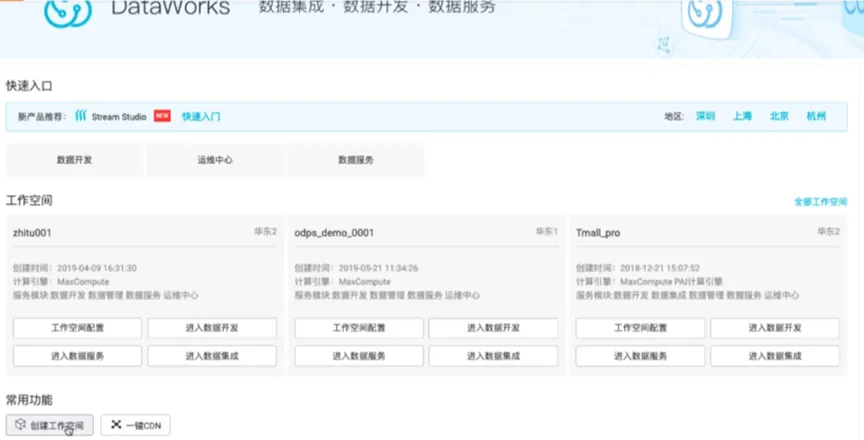Click MaxCompute PAI计算引擎 text in Tmall_pro

click(x=671, y=281)
